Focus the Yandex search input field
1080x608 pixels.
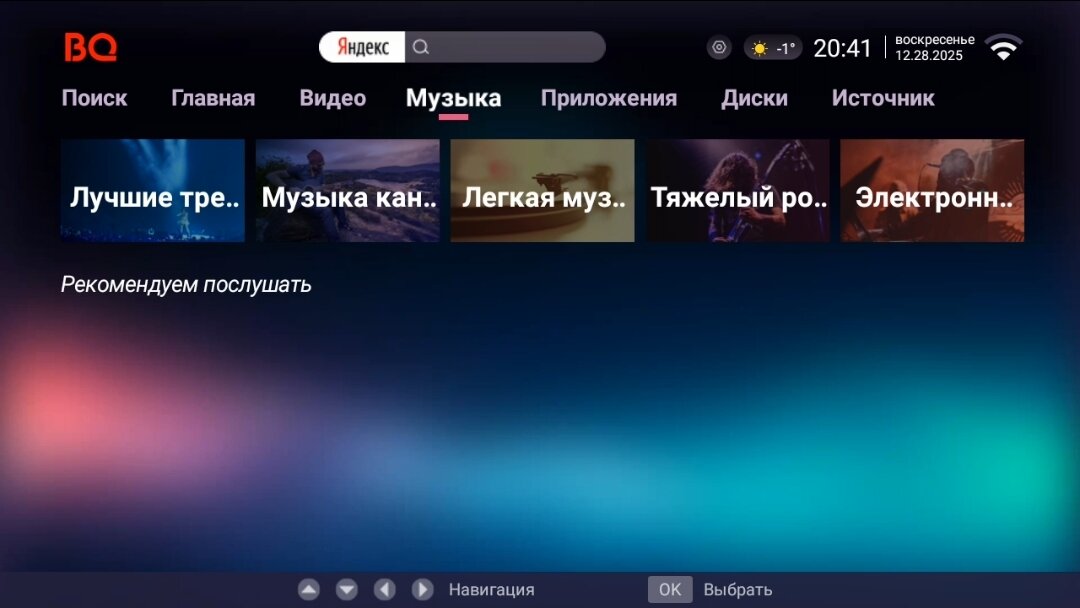[505, 47]
